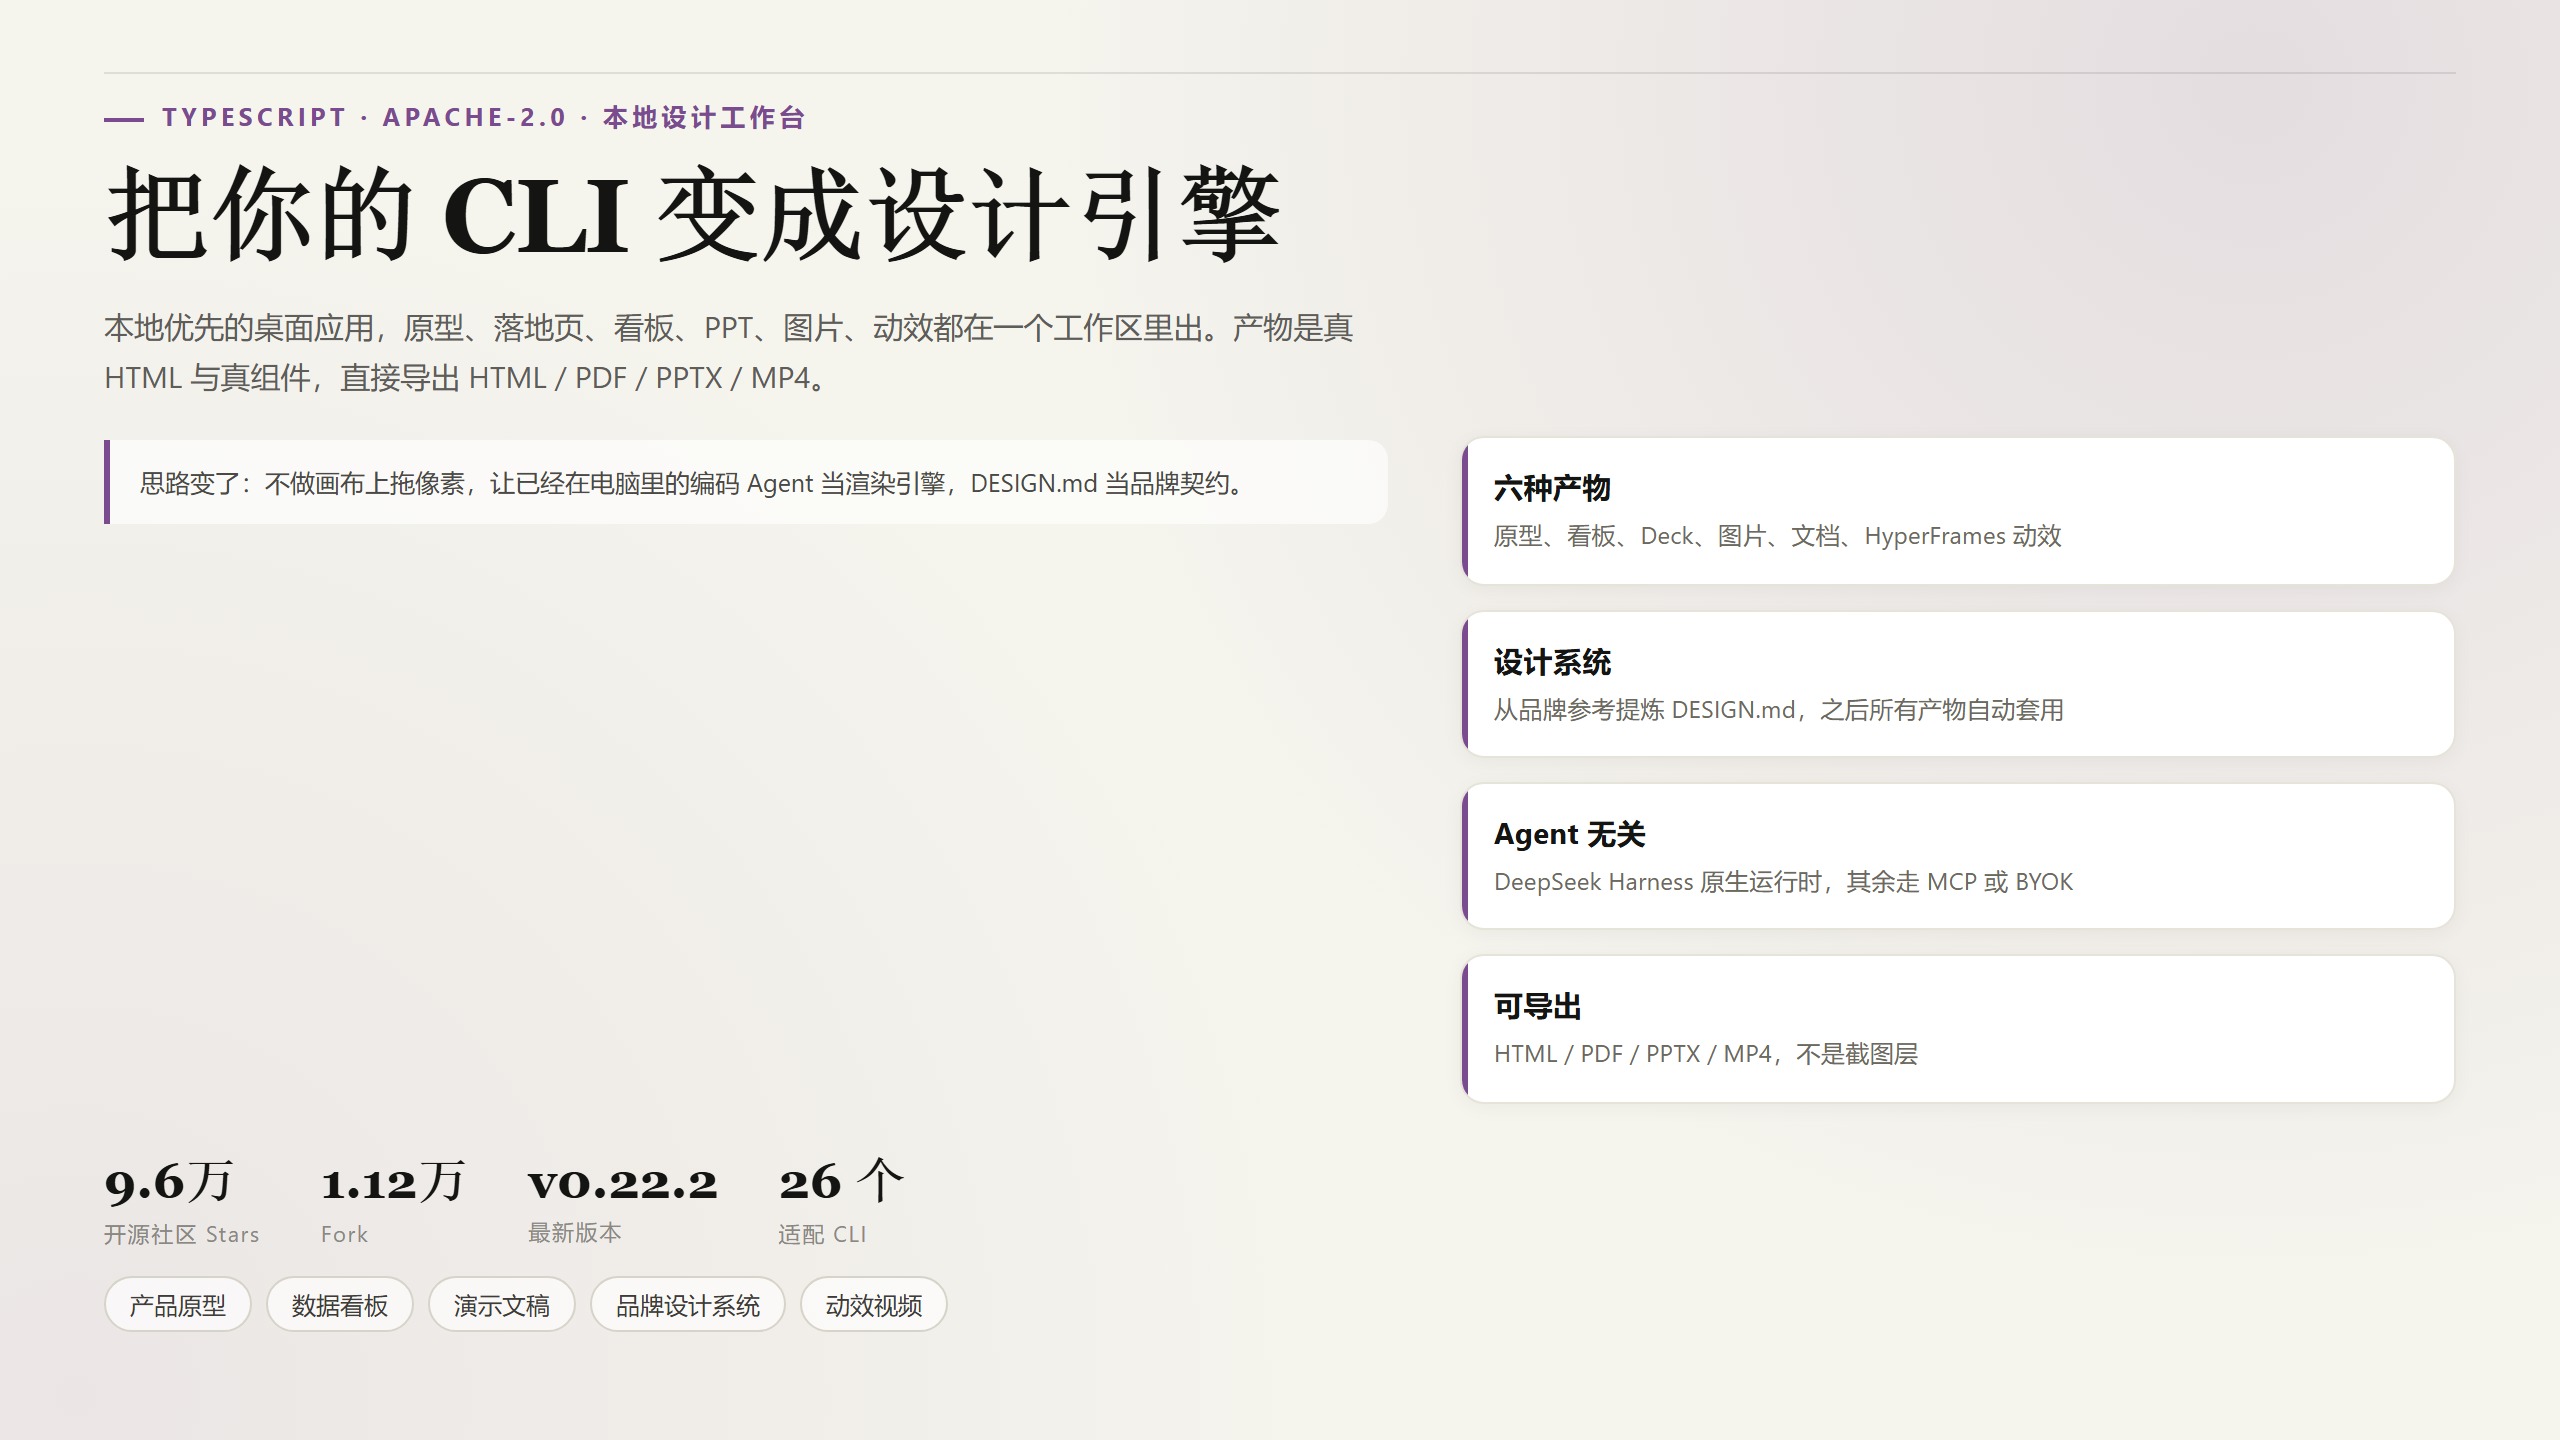
Task: Open the 设计系统 feature card
Action: coord(1958,684)
